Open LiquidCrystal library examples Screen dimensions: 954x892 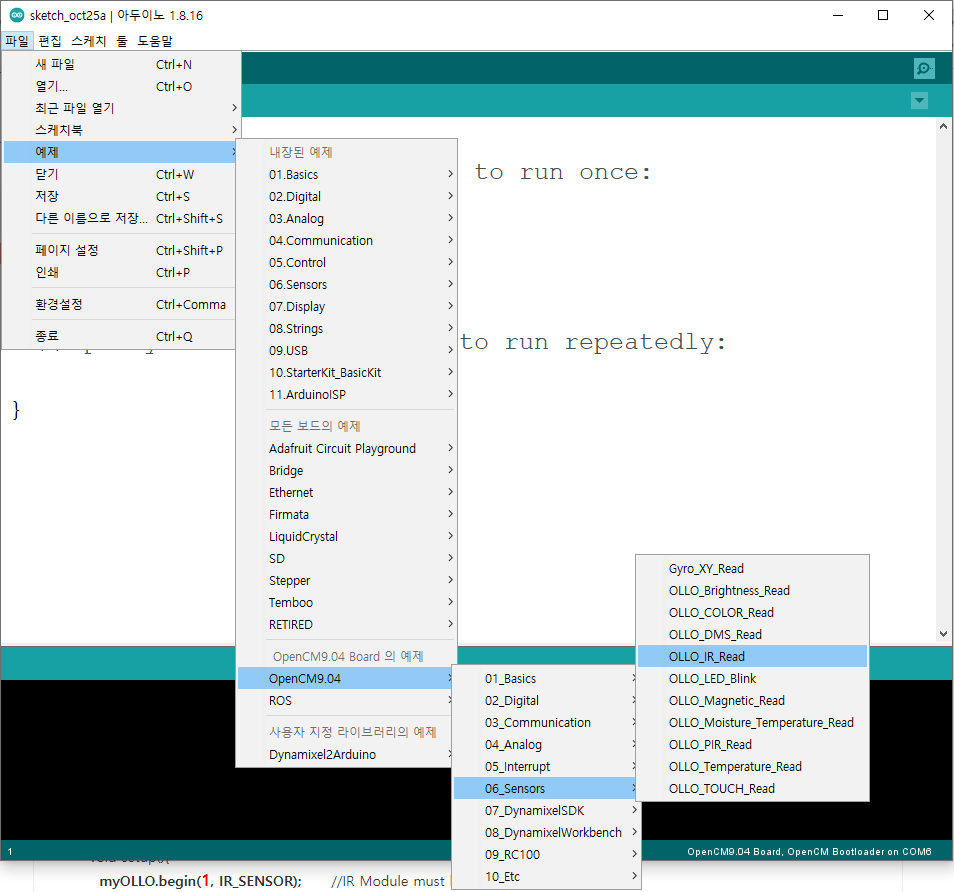click(346, 537)
